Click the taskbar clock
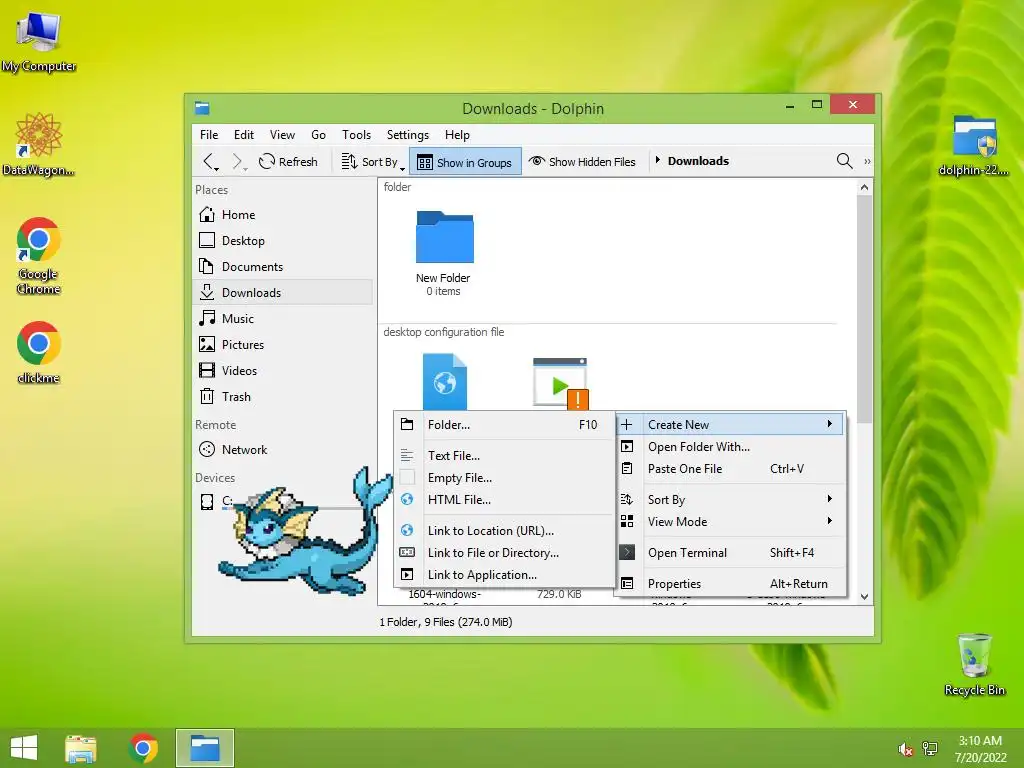The height and width of the screenshot is (768, 1024). click(x=980, y=749)
